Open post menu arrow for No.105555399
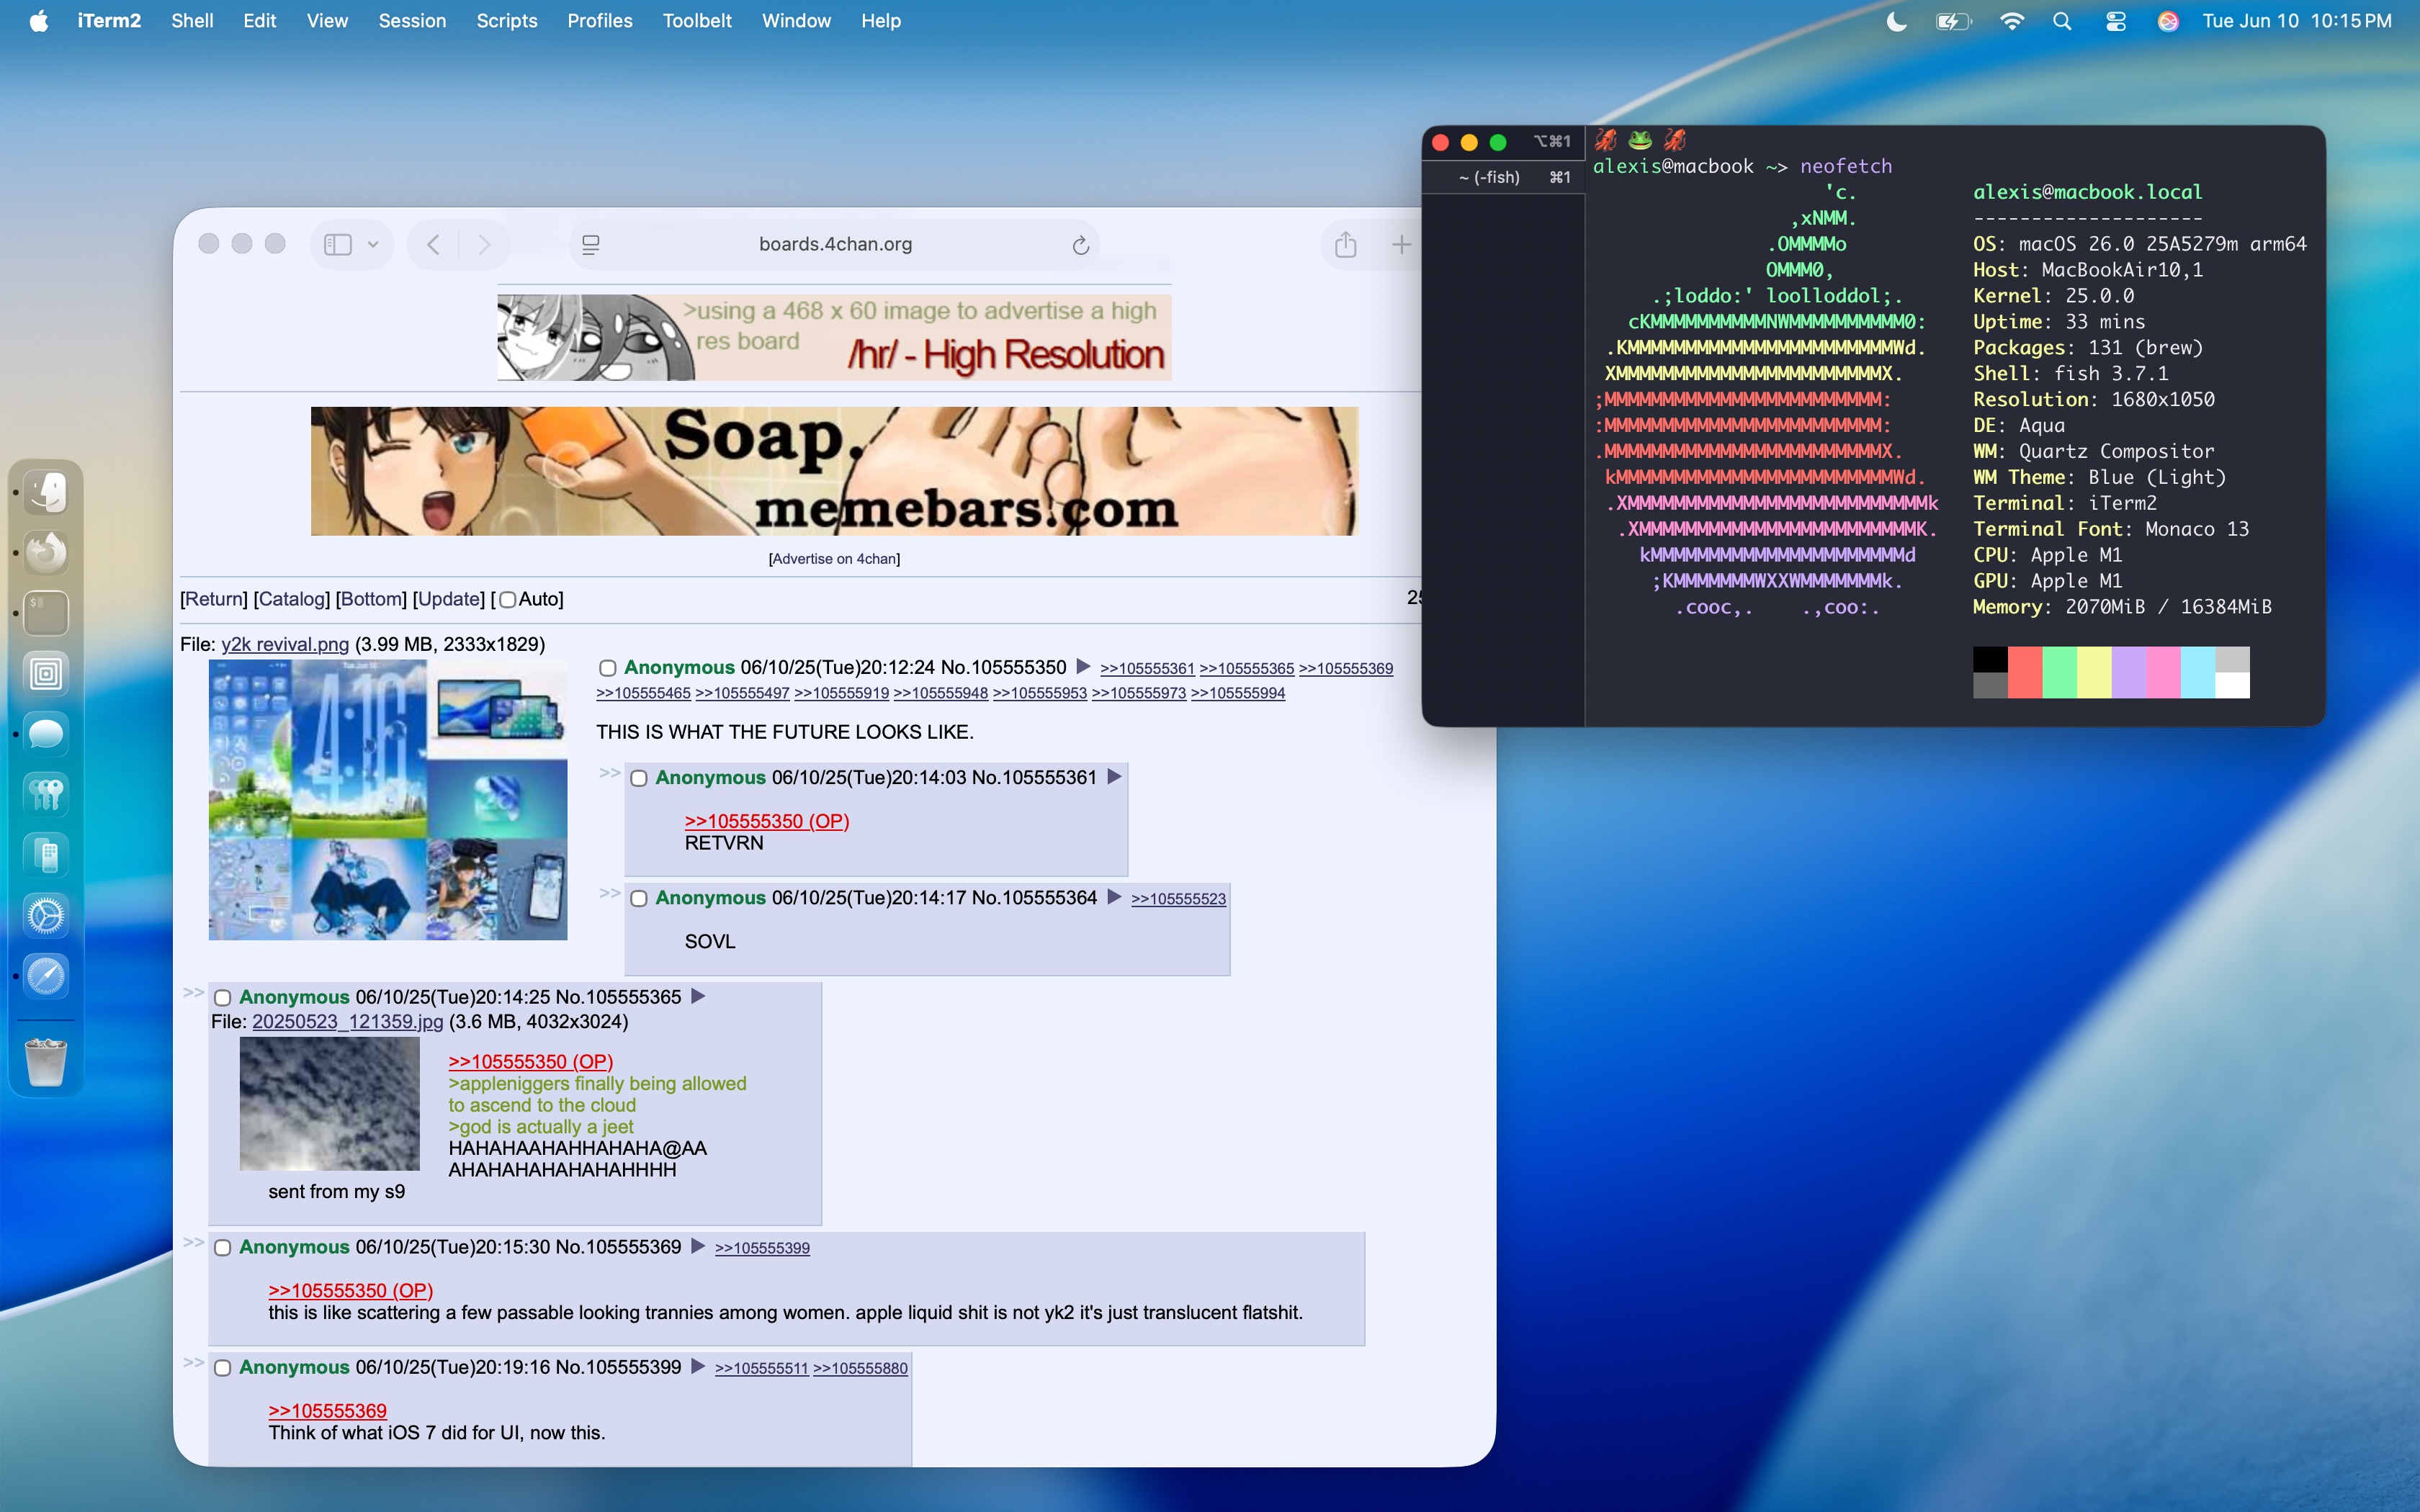Screen dimensions: 2420x1512 pos(698,1366)
